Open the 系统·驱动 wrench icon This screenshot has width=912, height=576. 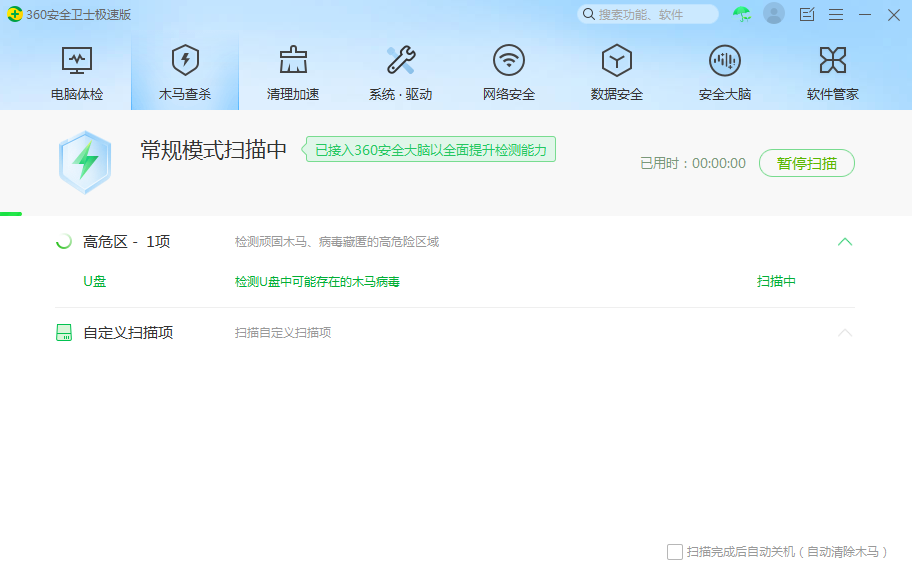pyautogui.click(x=401, y=61)
